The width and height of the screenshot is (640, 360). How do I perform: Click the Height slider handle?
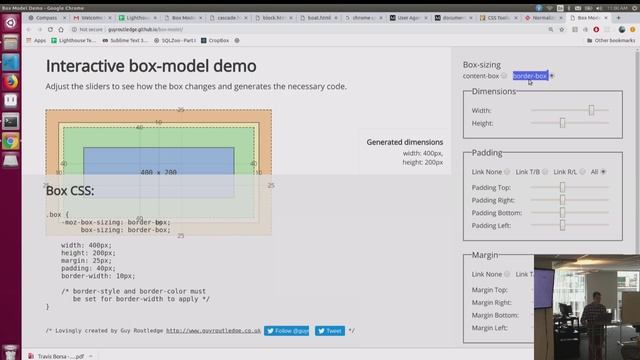click(562, 123)
